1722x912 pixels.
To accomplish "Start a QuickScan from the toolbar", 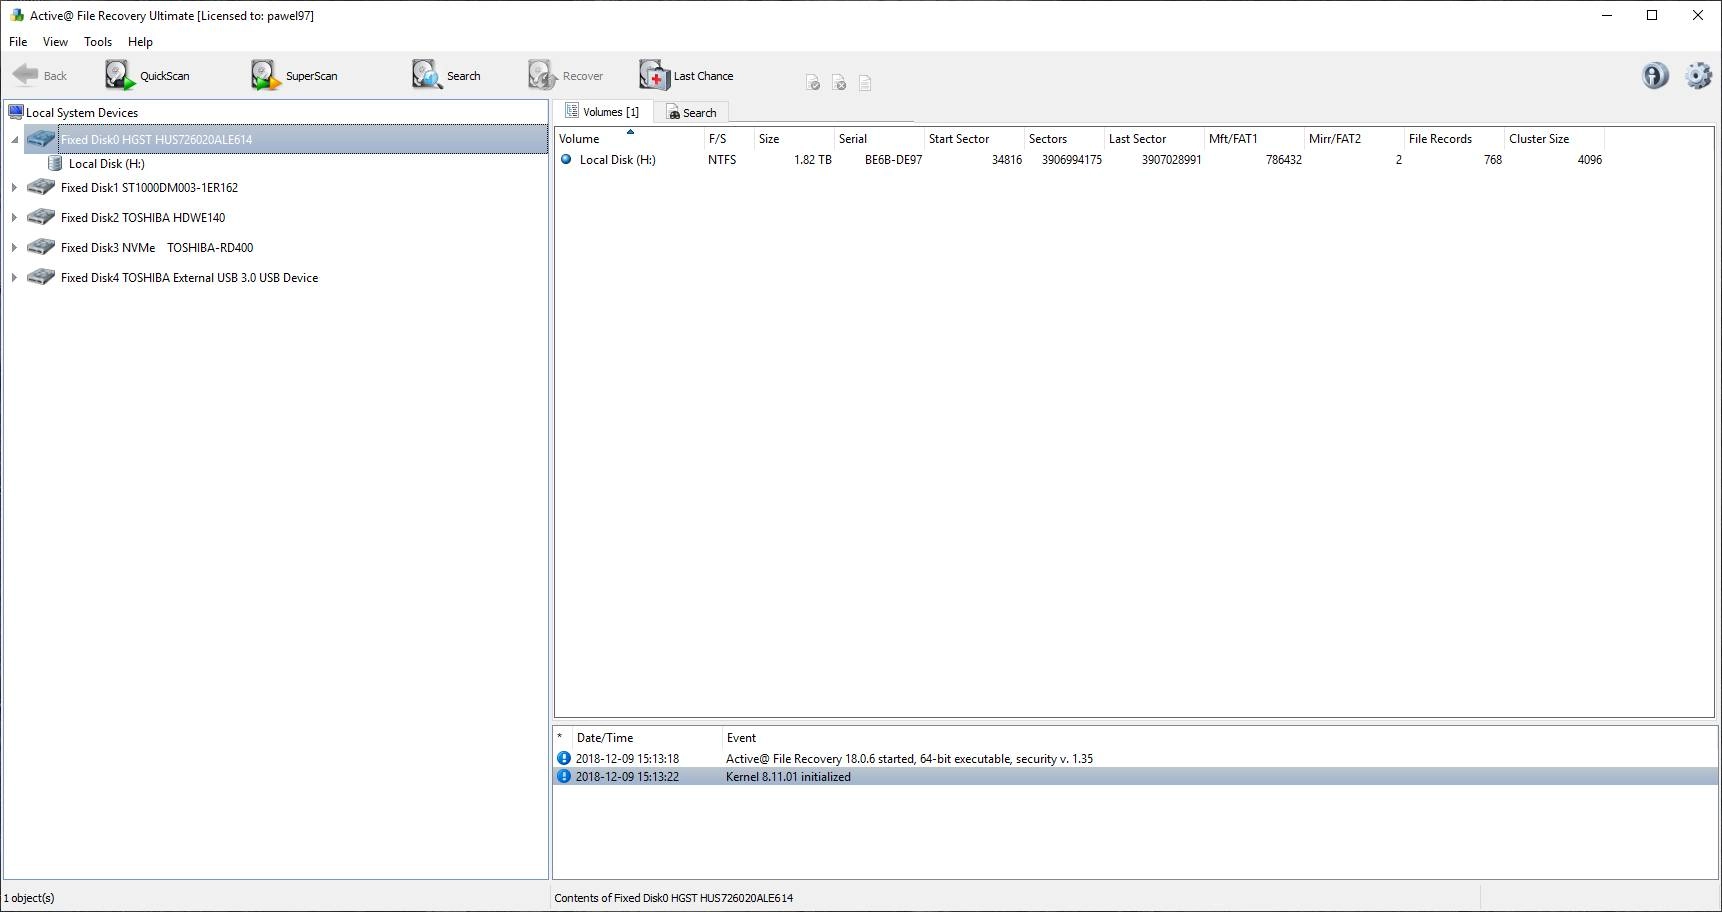I will pos(147,76).
